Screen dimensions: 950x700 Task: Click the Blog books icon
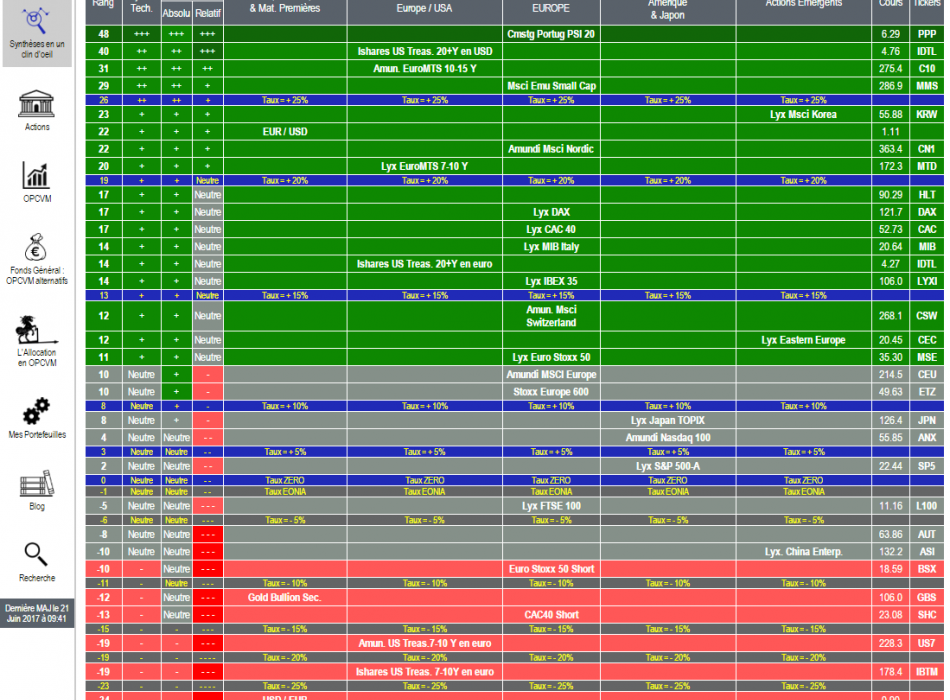36,484
